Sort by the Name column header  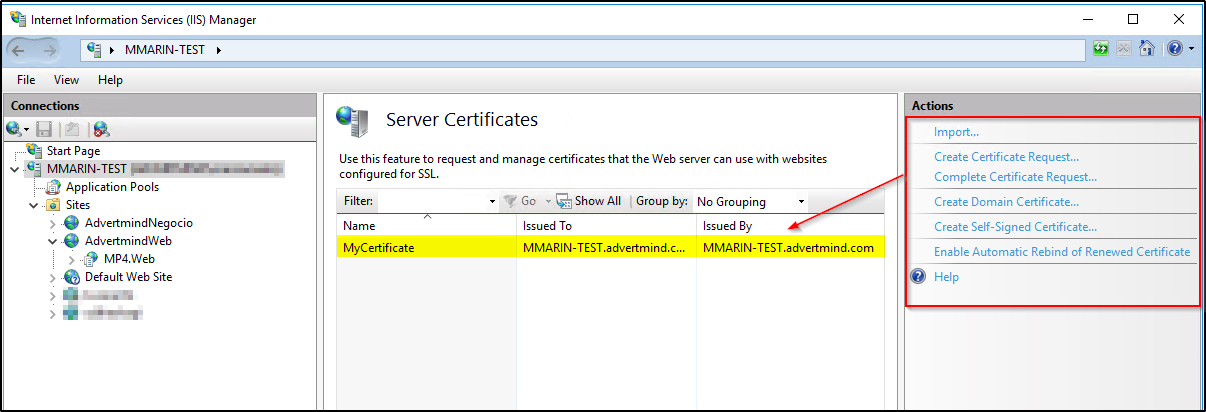pyautogui.click(x=426, y=226)
